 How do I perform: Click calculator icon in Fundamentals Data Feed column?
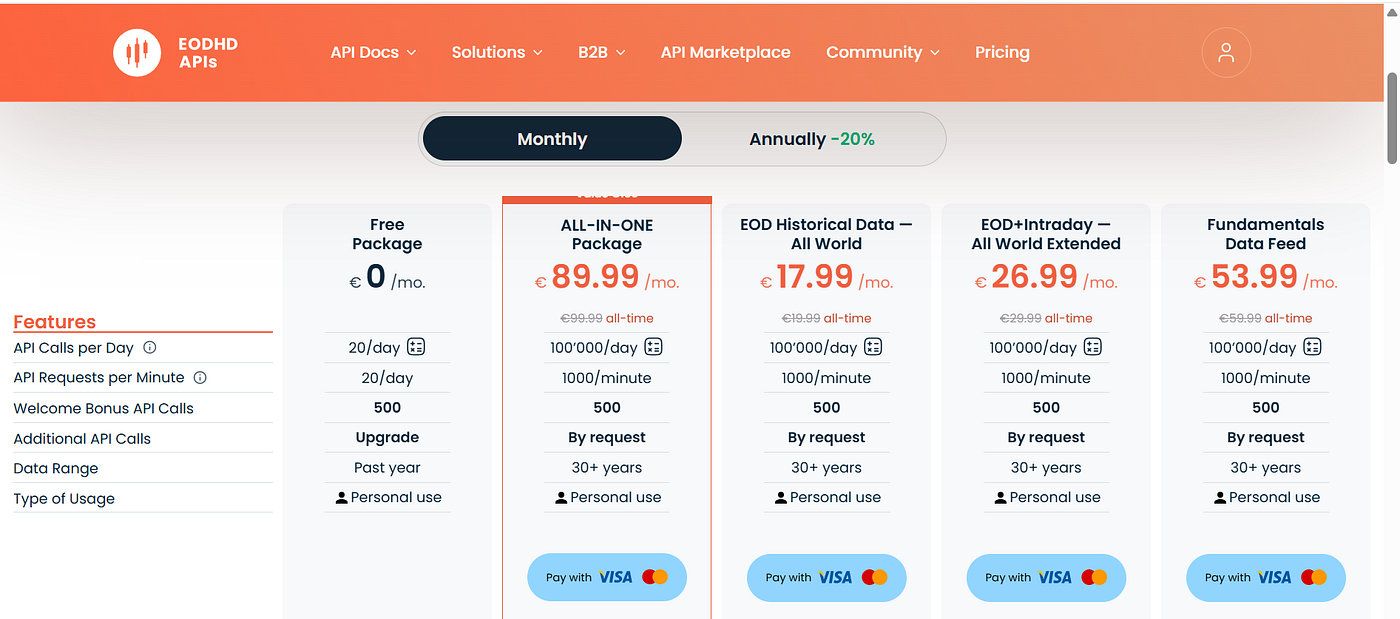coord(1312,348)
